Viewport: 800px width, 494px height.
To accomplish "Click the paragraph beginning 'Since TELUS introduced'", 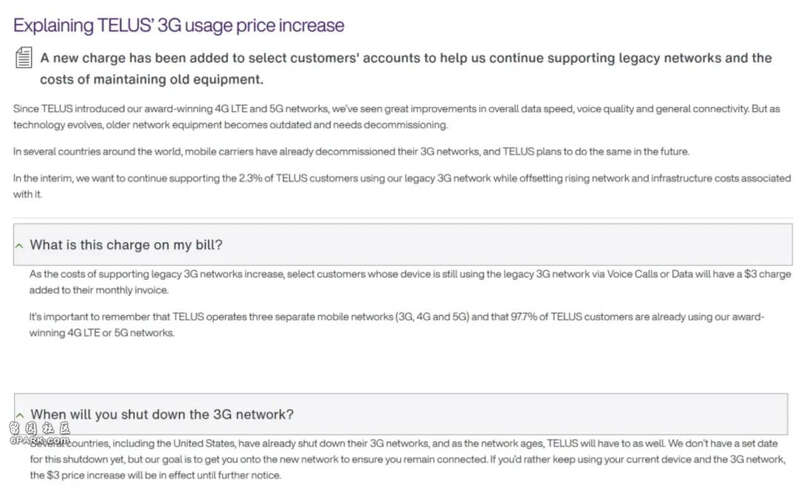I will pyautogui.click(x=396, y=116).
